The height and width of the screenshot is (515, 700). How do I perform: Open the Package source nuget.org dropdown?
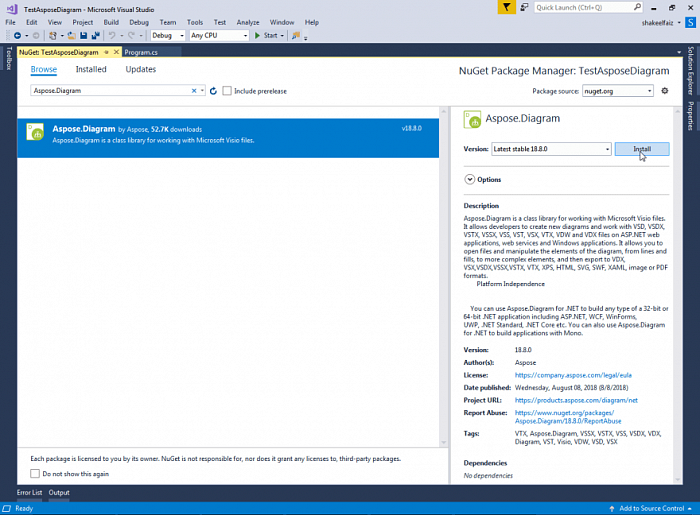618,91
